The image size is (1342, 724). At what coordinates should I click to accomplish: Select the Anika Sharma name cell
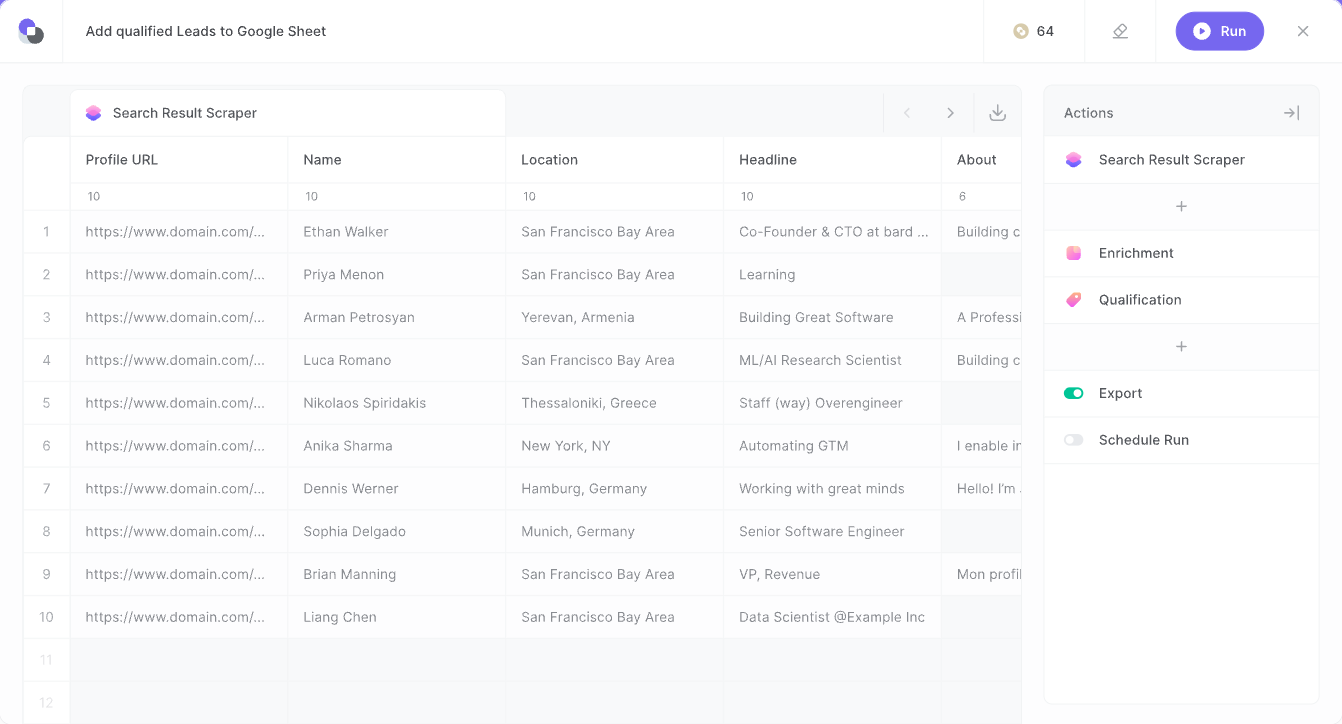397,446
